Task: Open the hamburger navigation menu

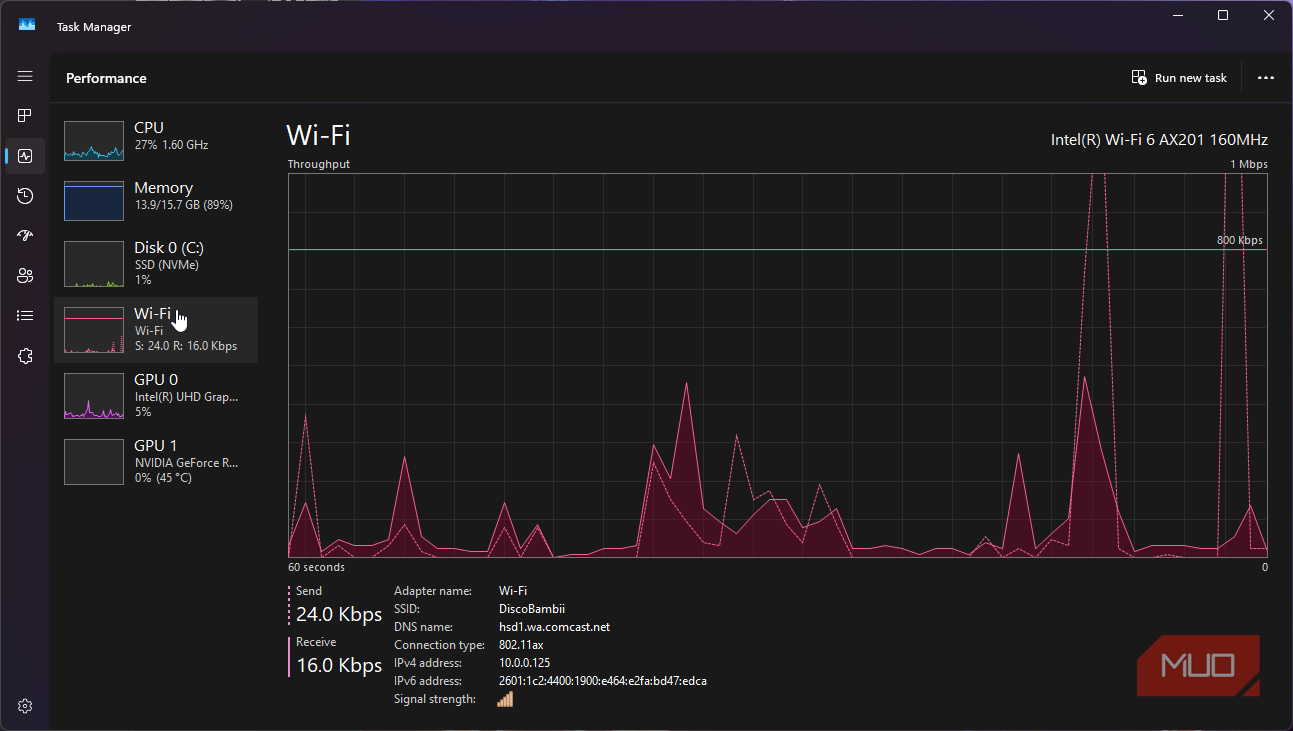Action: [x=25, y=76]
